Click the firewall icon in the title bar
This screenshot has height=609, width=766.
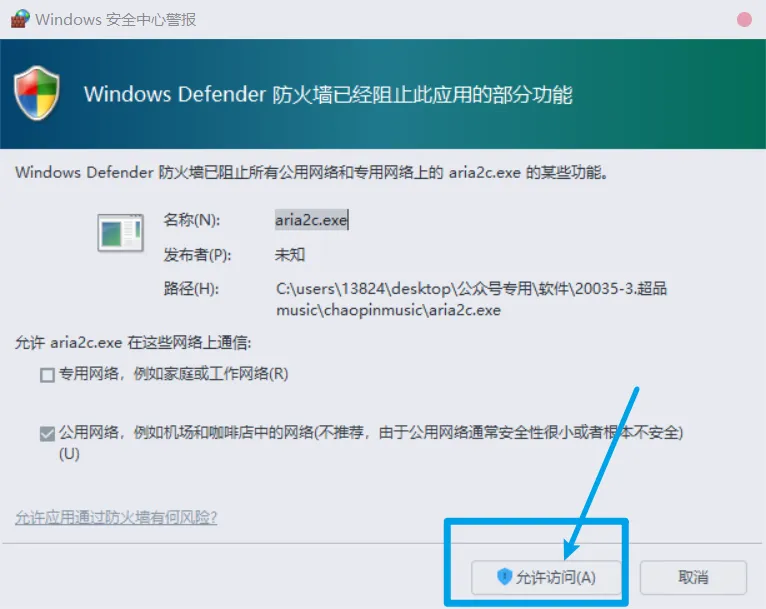20,19
